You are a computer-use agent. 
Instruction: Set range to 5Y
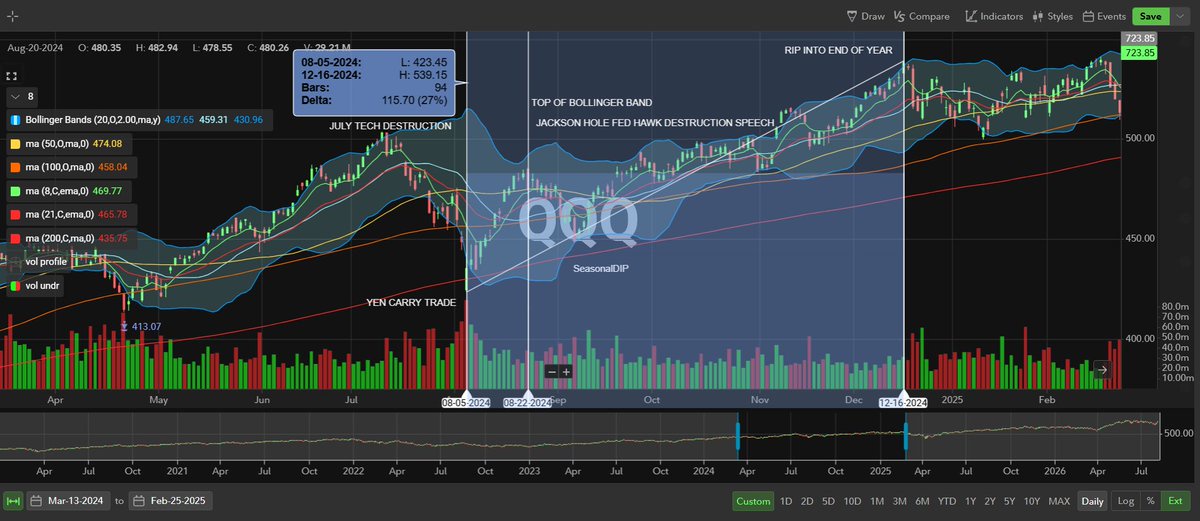[1010, 501]
